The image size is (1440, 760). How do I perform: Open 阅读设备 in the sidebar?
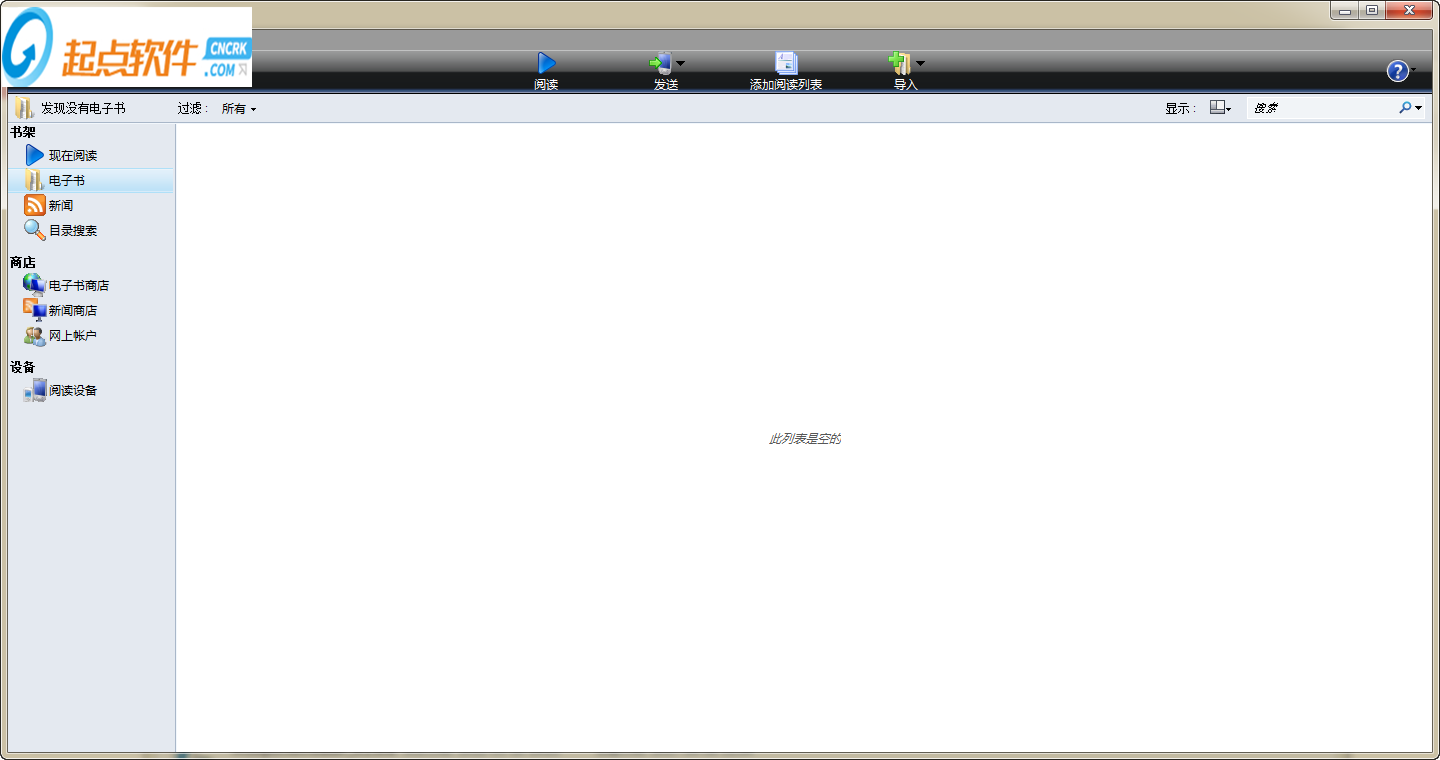click(73, 390)
